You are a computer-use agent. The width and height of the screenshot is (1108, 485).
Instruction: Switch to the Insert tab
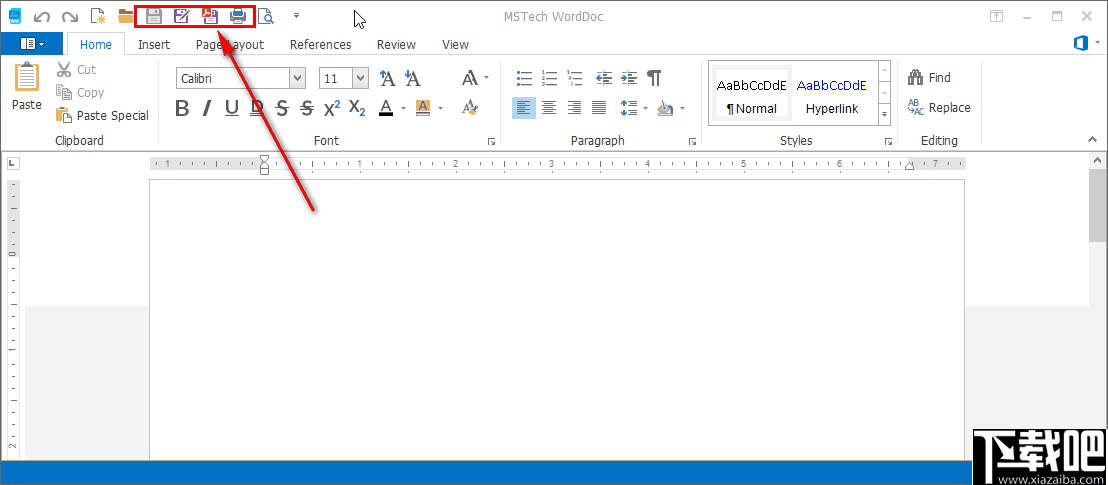pos(154,45)
